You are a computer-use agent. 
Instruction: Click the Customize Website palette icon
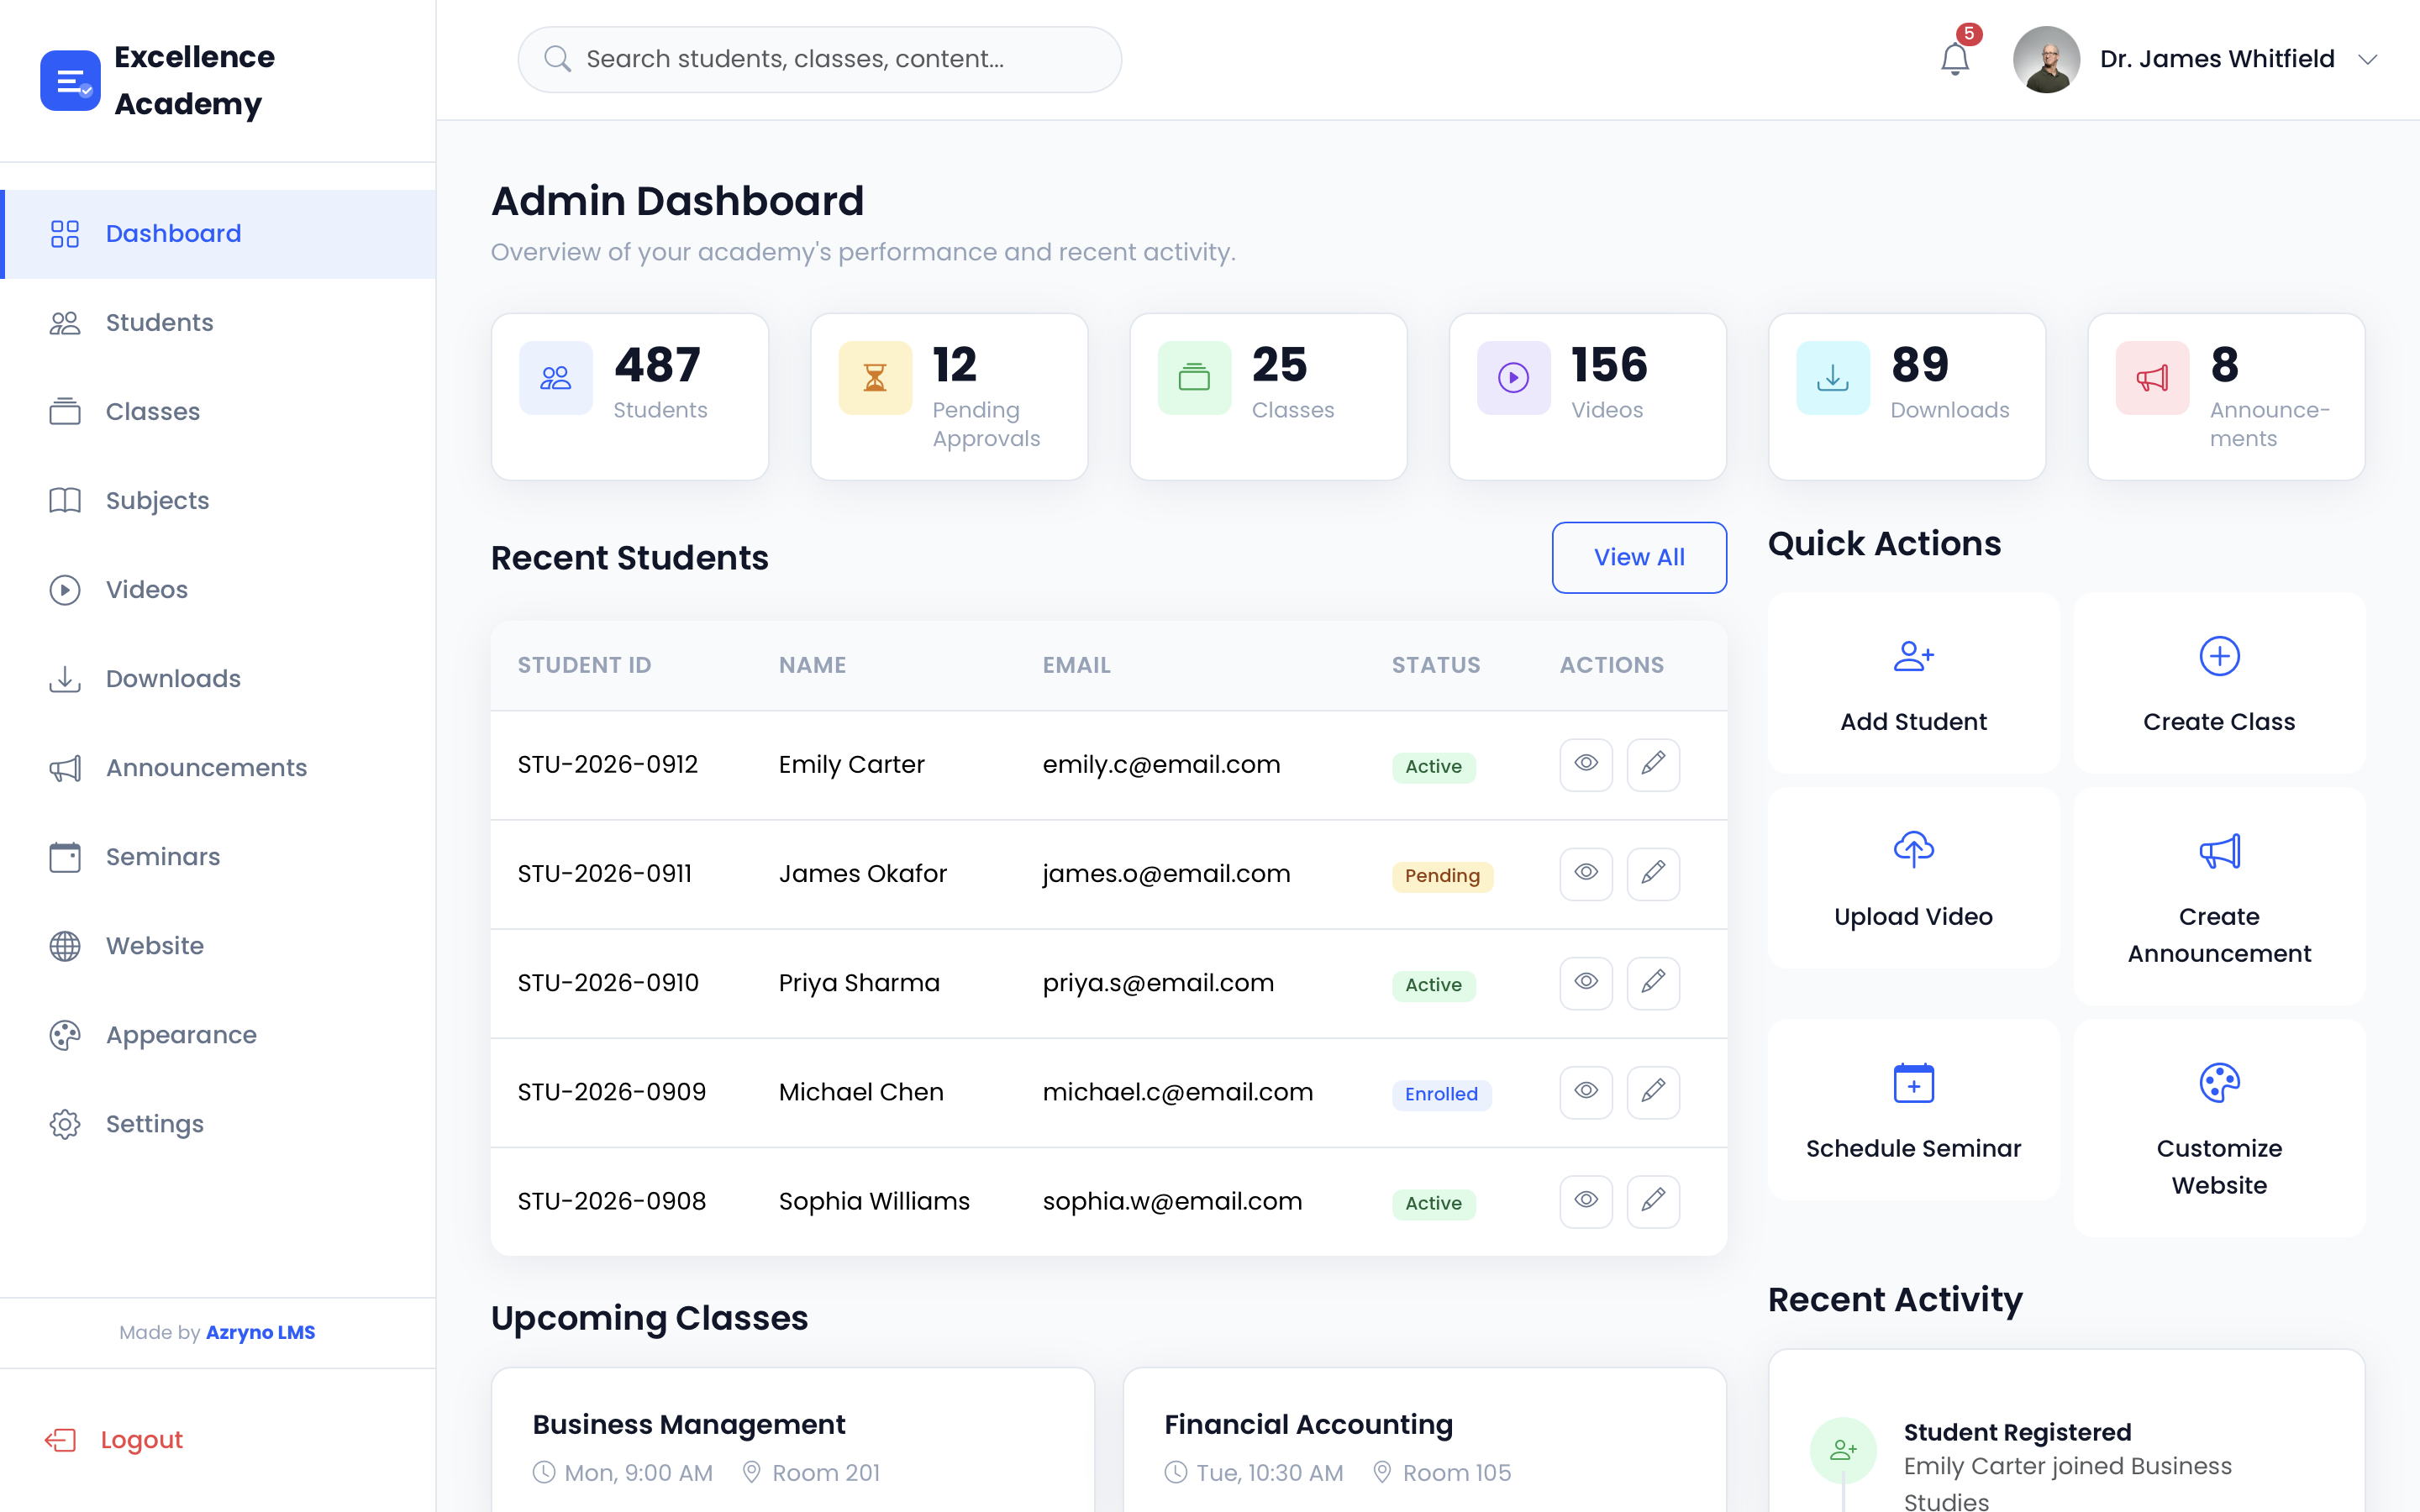coord(2219,1082)
